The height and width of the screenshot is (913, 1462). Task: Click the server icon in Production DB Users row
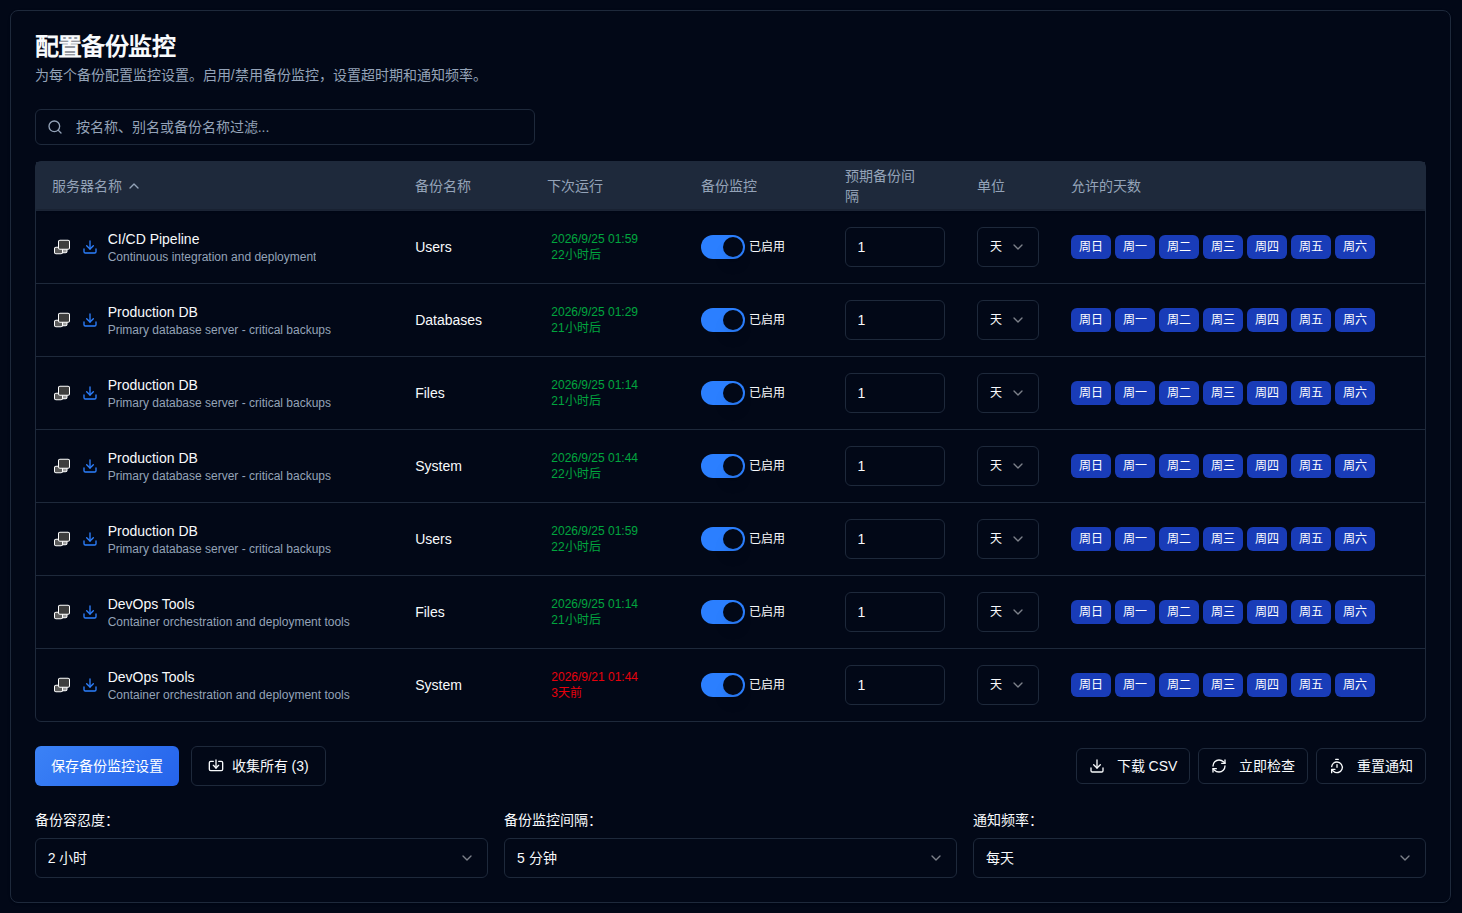coord(62,539)
